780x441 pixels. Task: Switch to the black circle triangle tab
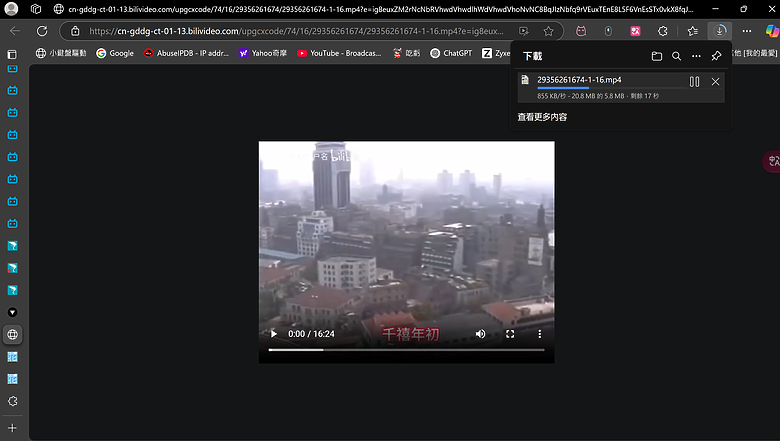point(12,312)
